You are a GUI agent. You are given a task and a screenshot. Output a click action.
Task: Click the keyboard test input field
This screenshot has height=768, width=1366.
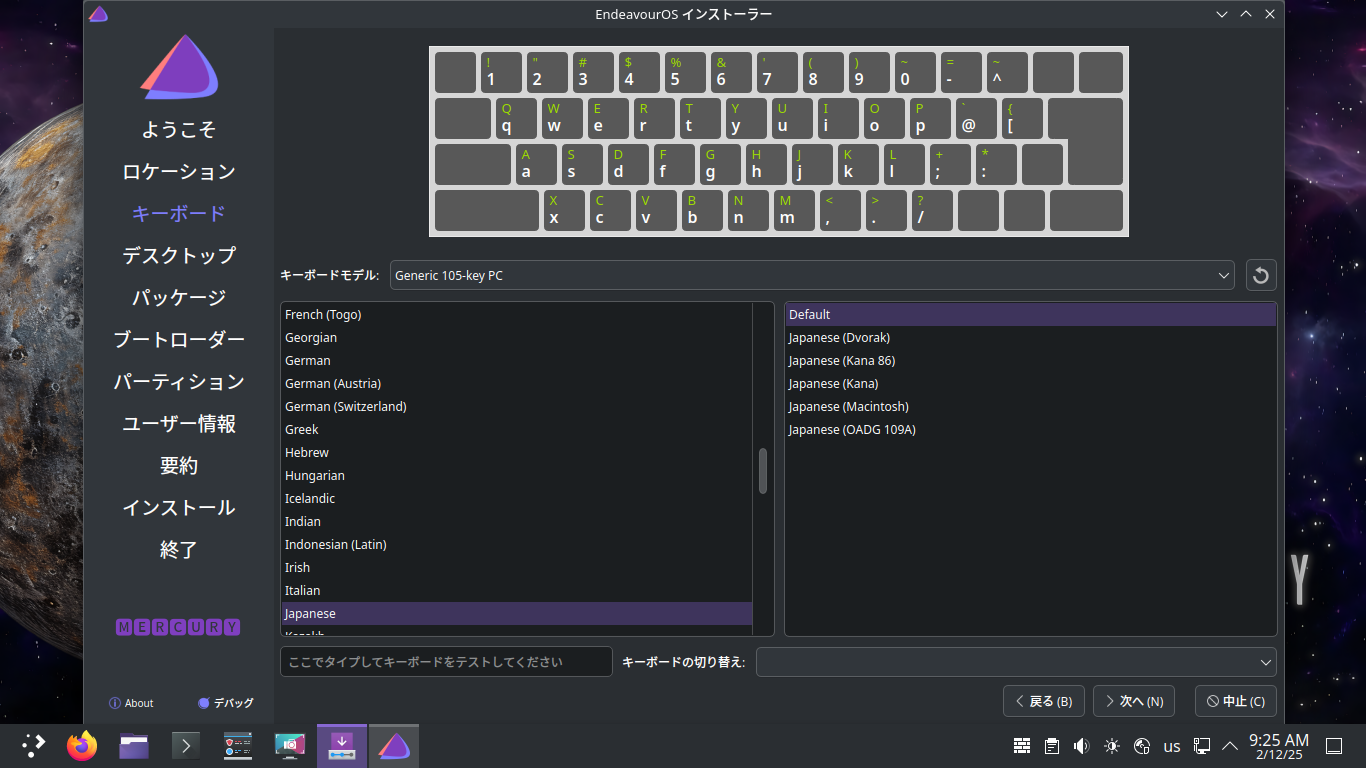tap(446, 662)
